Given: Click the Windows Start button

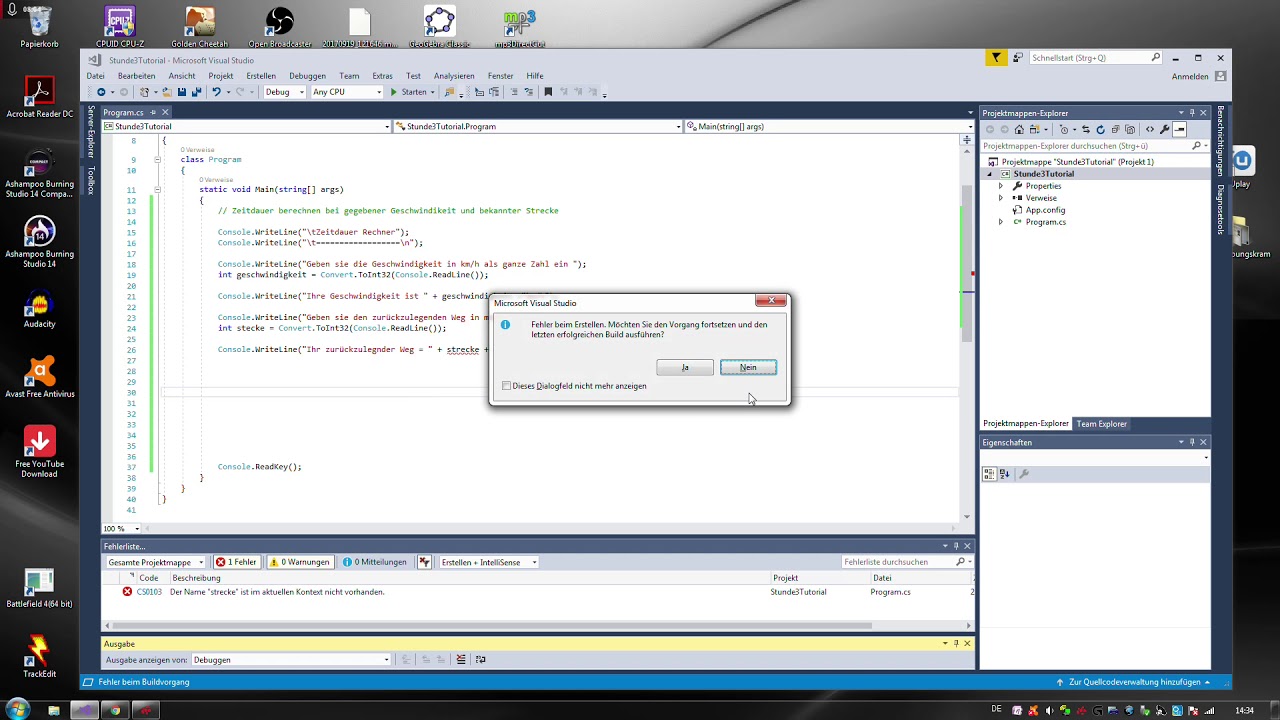Looking at the screenshot, I should coord(17,710).
